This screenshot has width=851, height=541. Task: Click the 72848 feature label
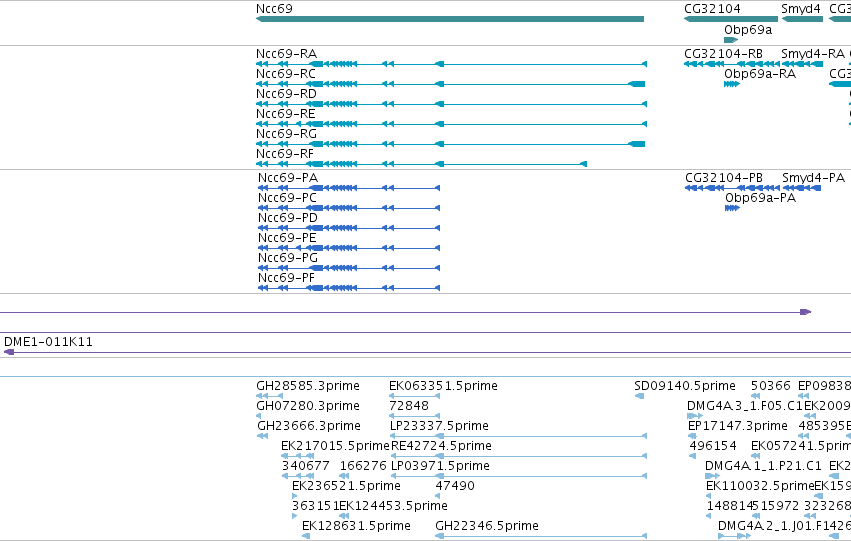click(409, 406)
